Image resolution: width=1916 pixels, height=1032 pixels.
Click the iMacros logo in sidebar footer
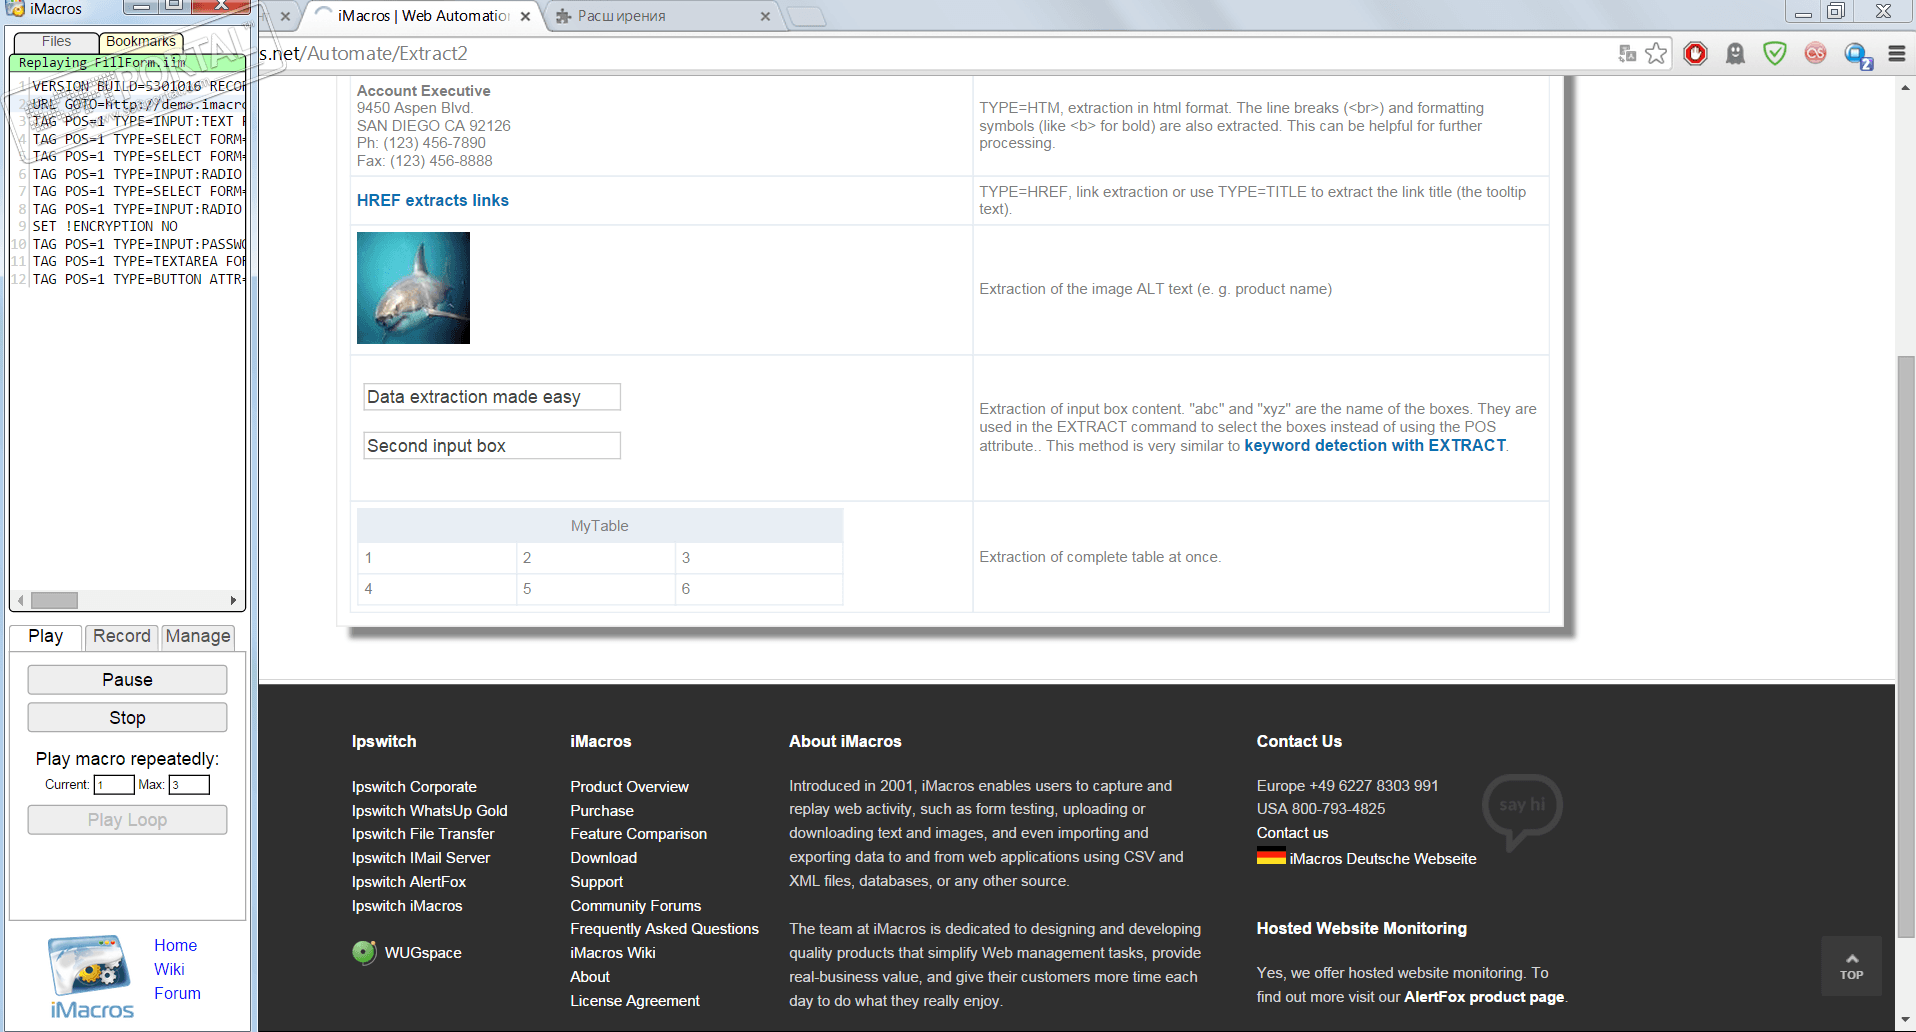tap(91, 977)
